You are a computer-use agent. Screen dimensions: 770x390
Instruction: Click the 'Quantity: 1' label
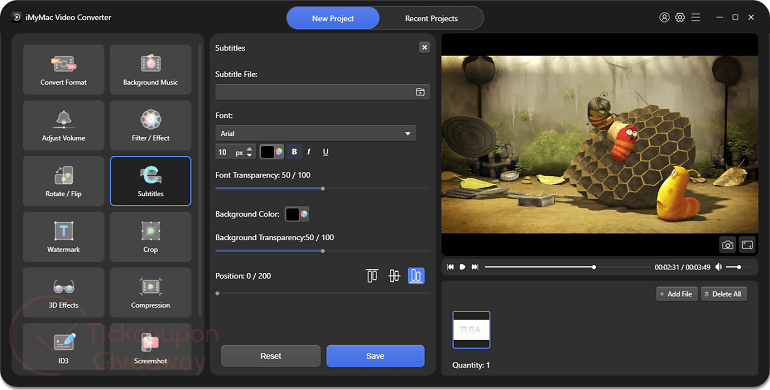[x=471, y=365]
